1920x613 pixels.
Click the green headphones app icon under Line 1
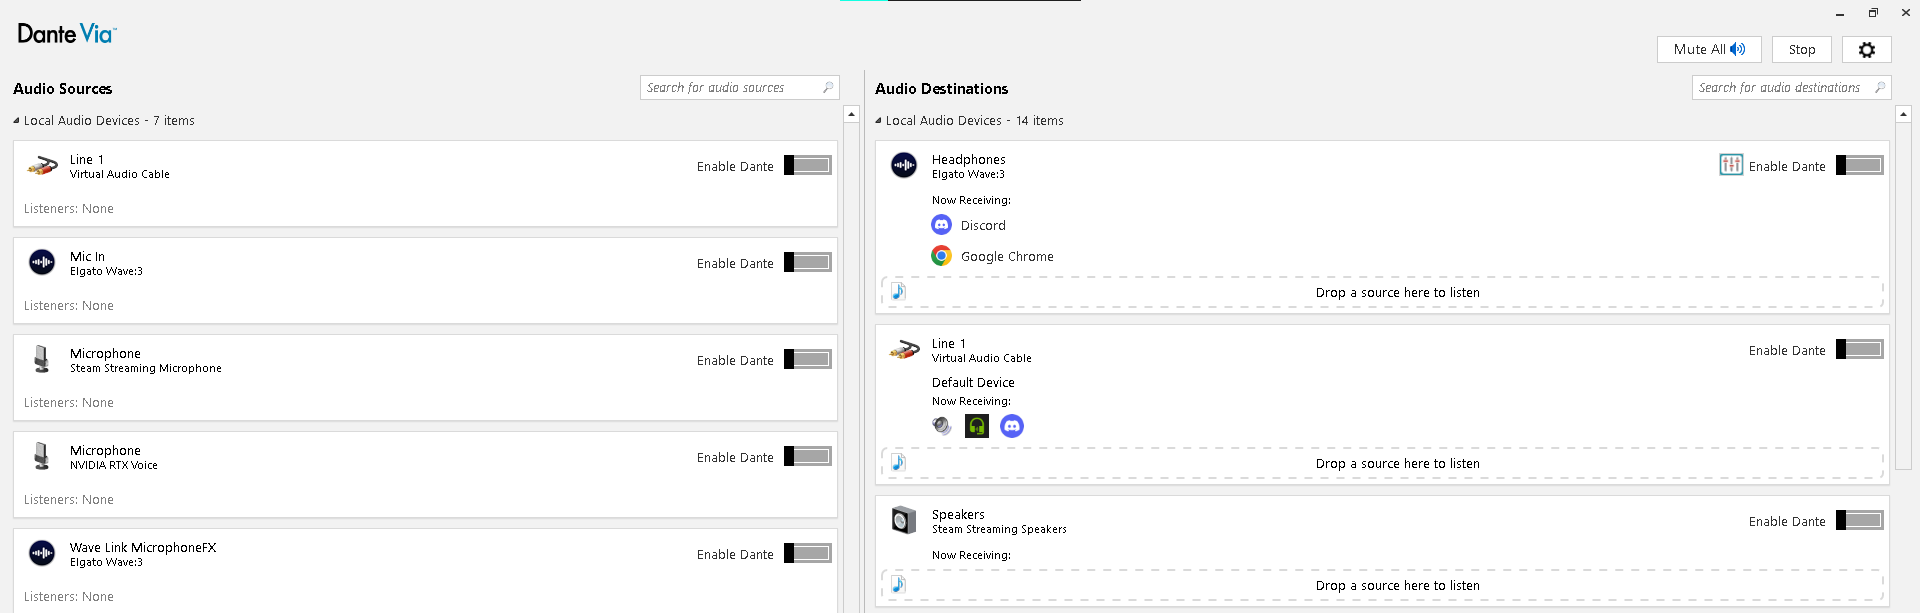click(x=977, y=426)
